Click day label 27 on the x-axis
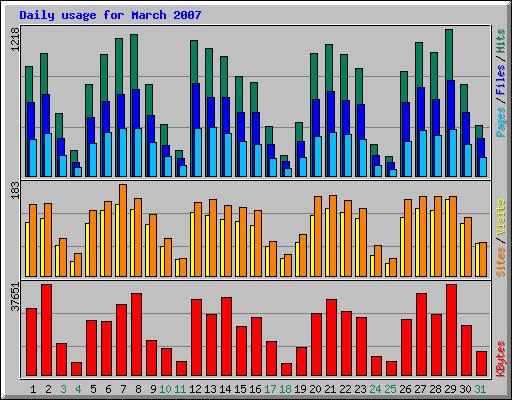512x400 pixels. point(420,389)
